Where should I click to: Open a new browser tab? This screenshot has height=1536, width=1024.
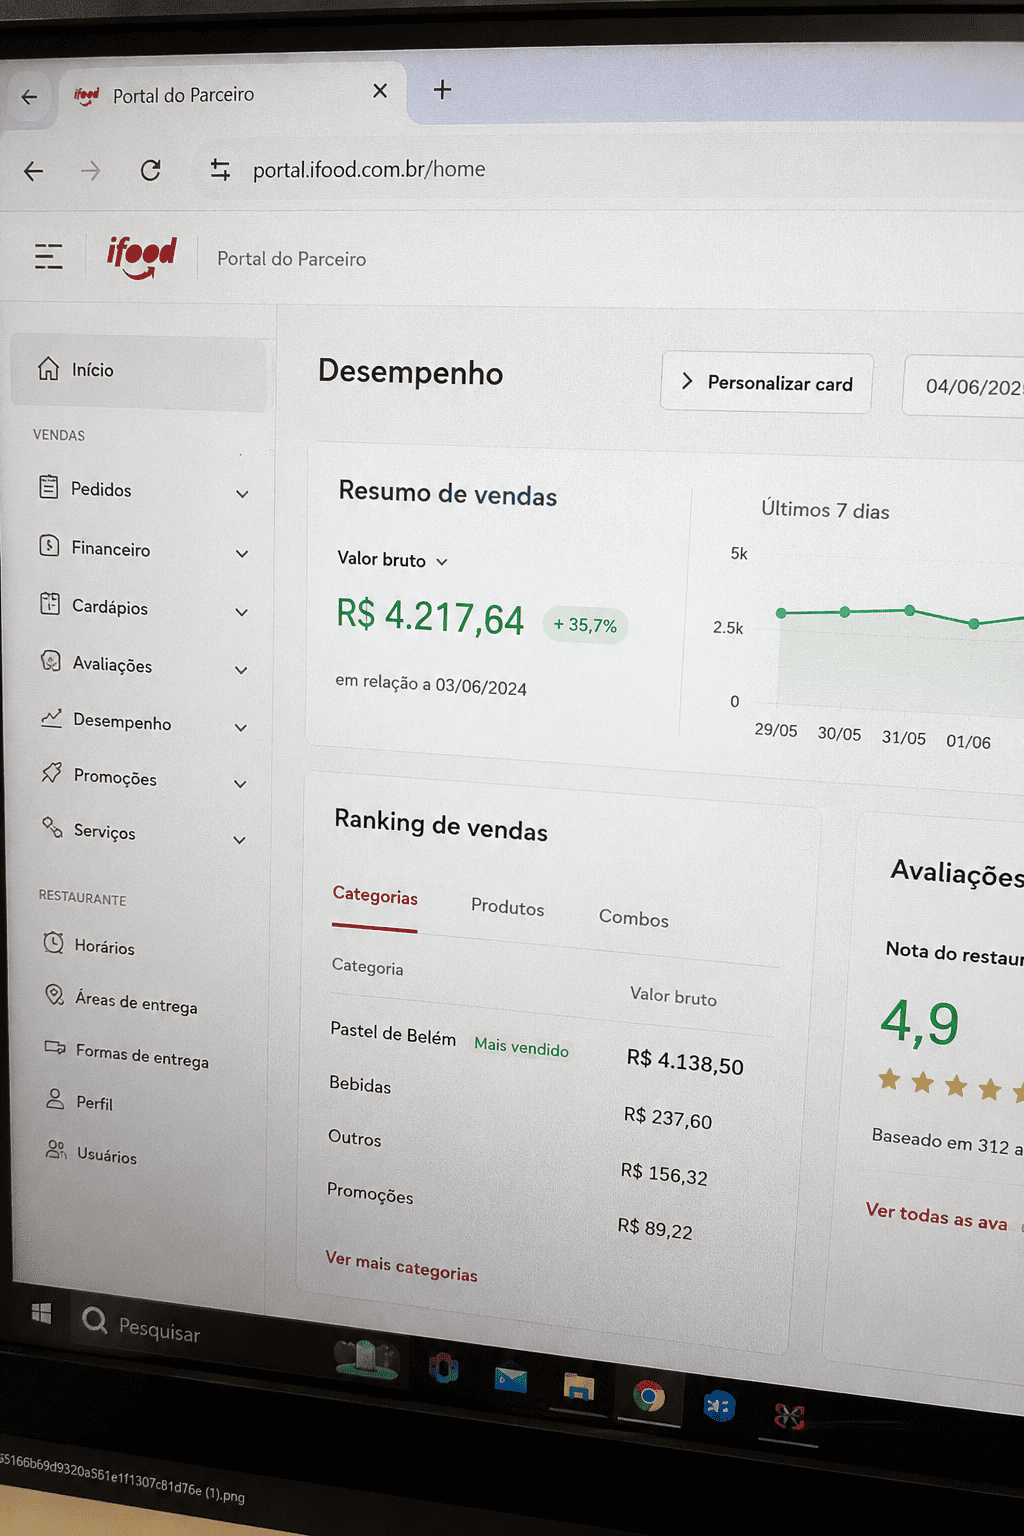pos(442,90)
